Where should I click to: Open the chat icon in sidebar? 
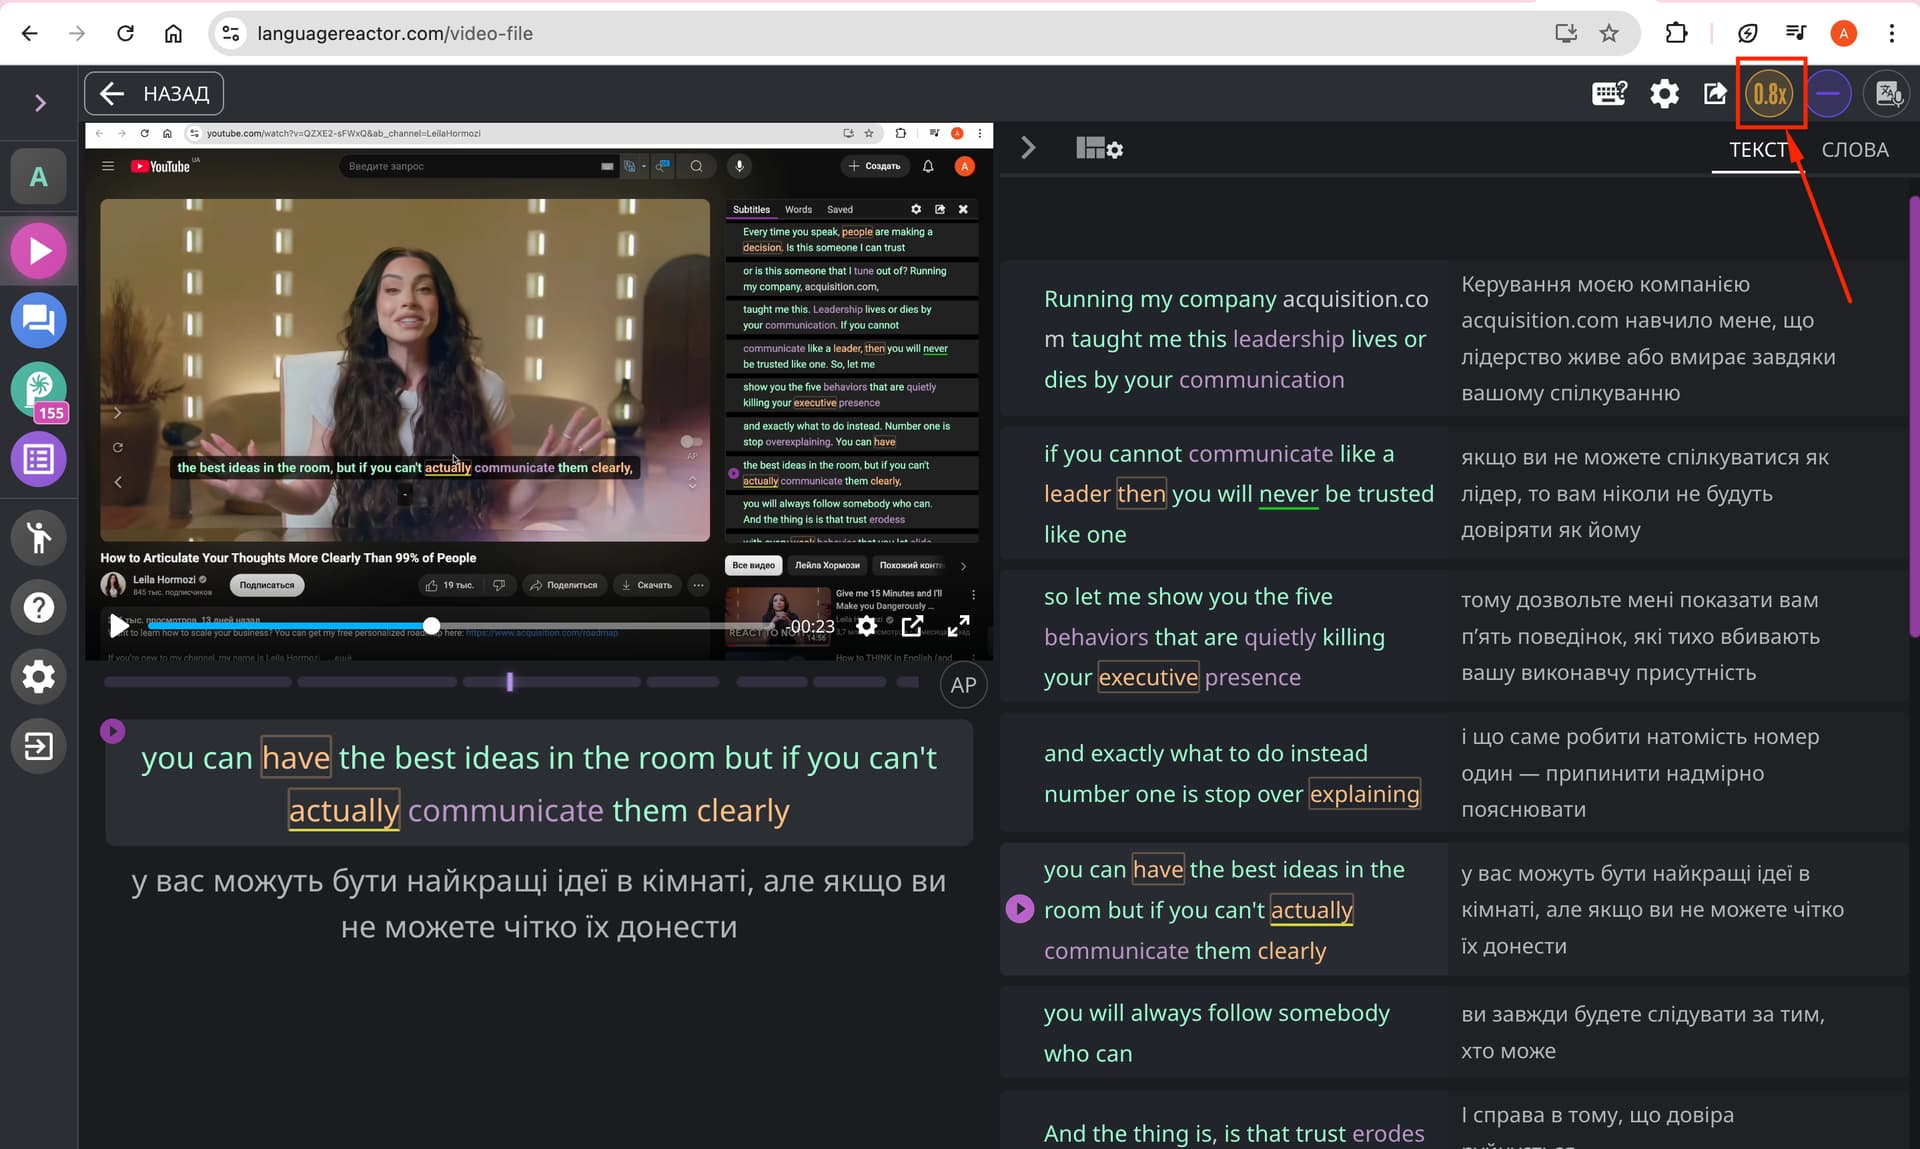pos(39,321)
